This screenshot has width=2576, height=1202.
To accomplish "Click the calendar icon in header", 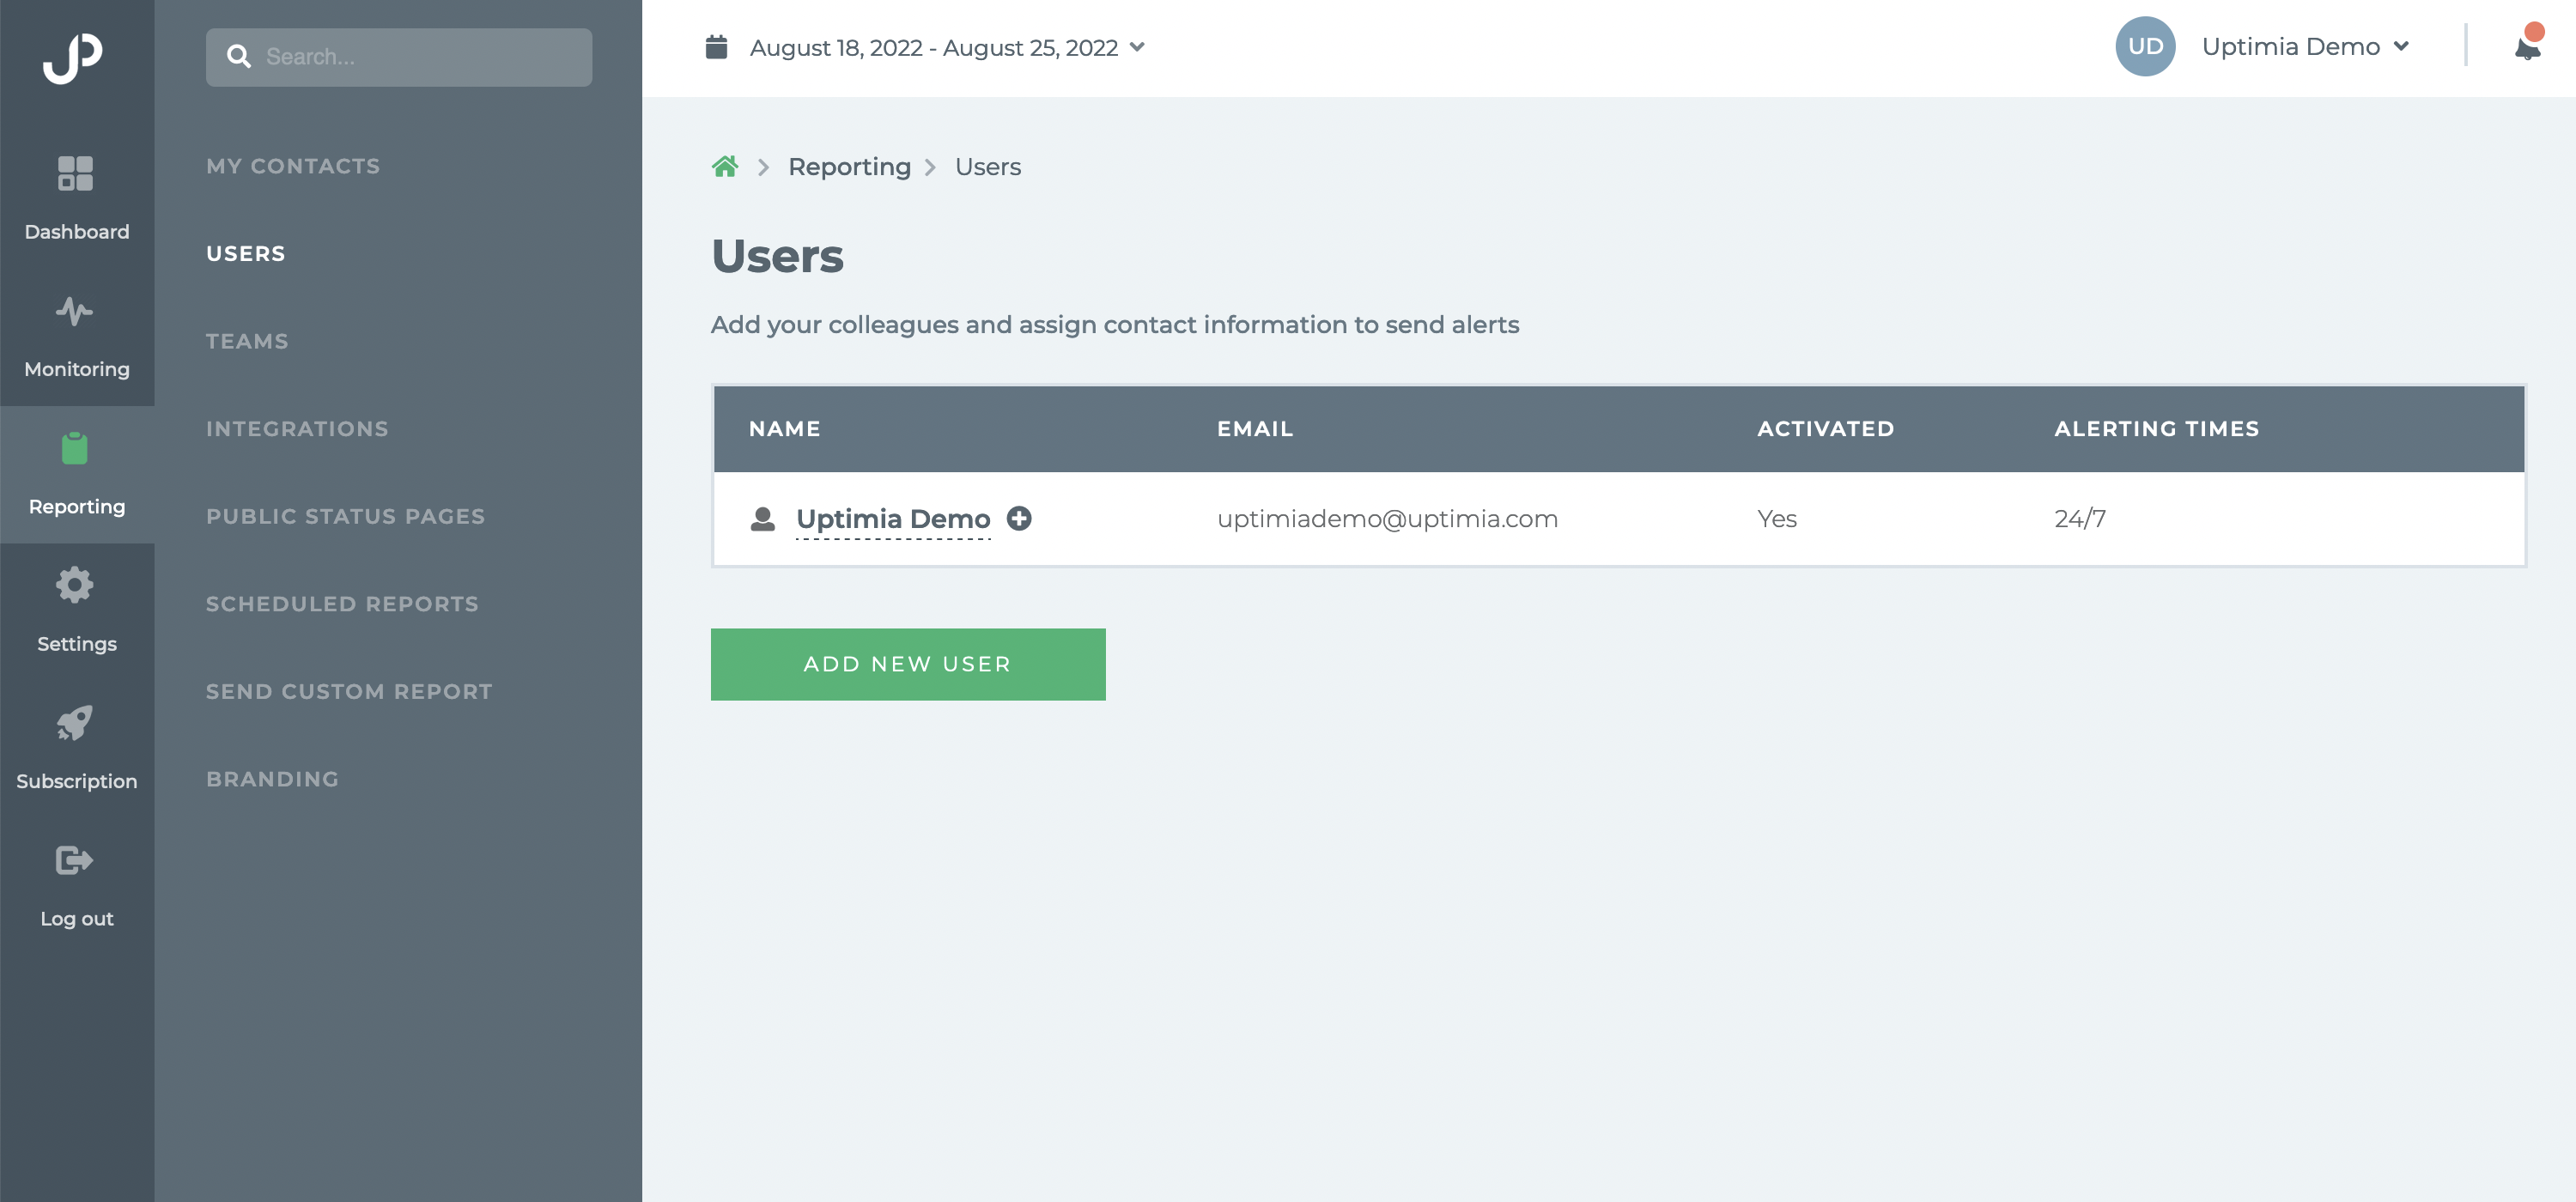I will tap(716, 47).
